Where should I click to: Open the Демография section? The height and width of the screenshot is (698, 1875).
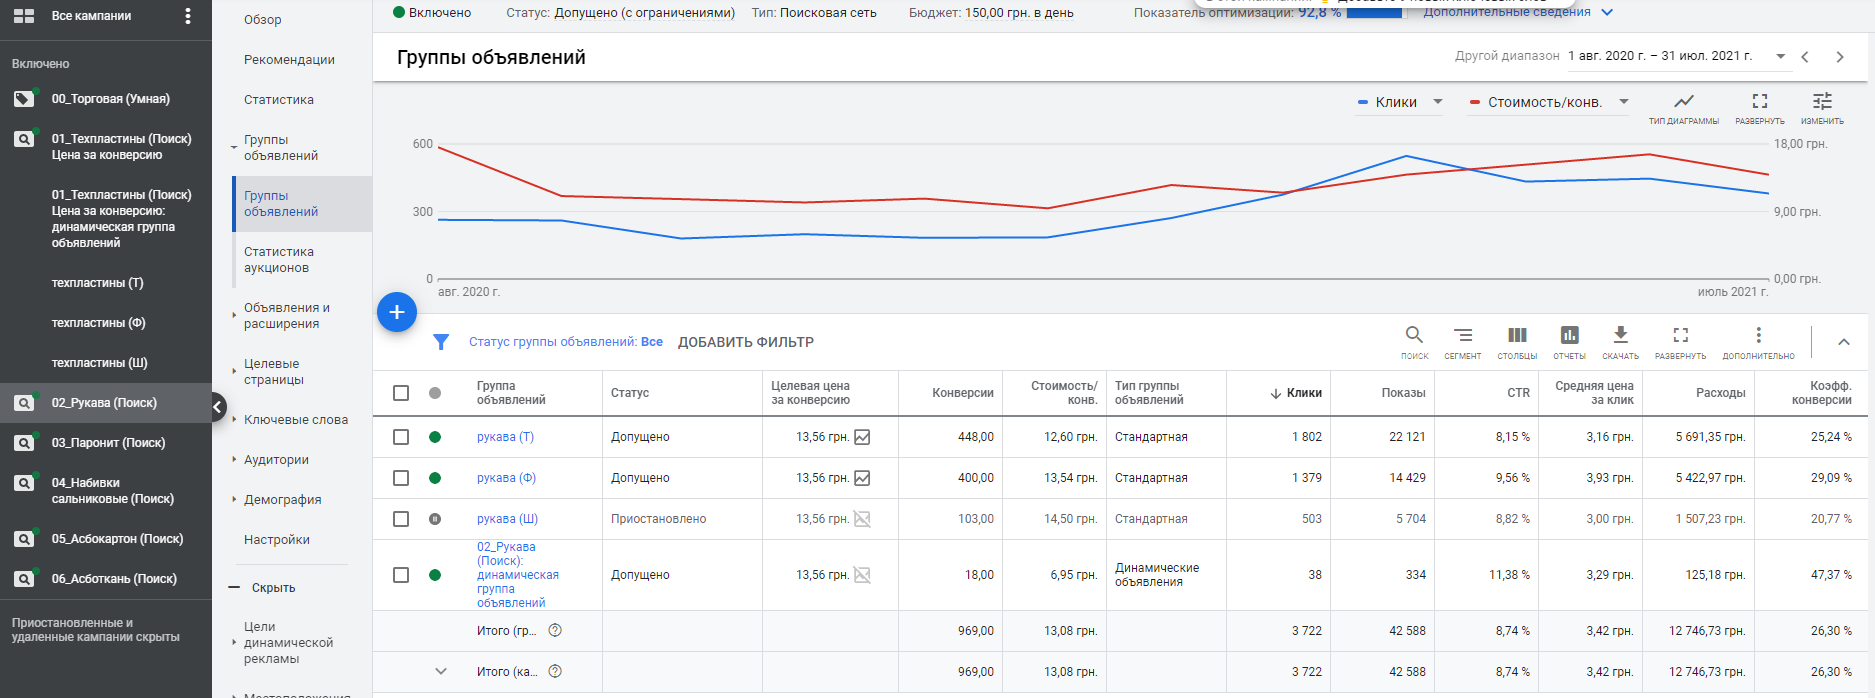click(283, 500)
